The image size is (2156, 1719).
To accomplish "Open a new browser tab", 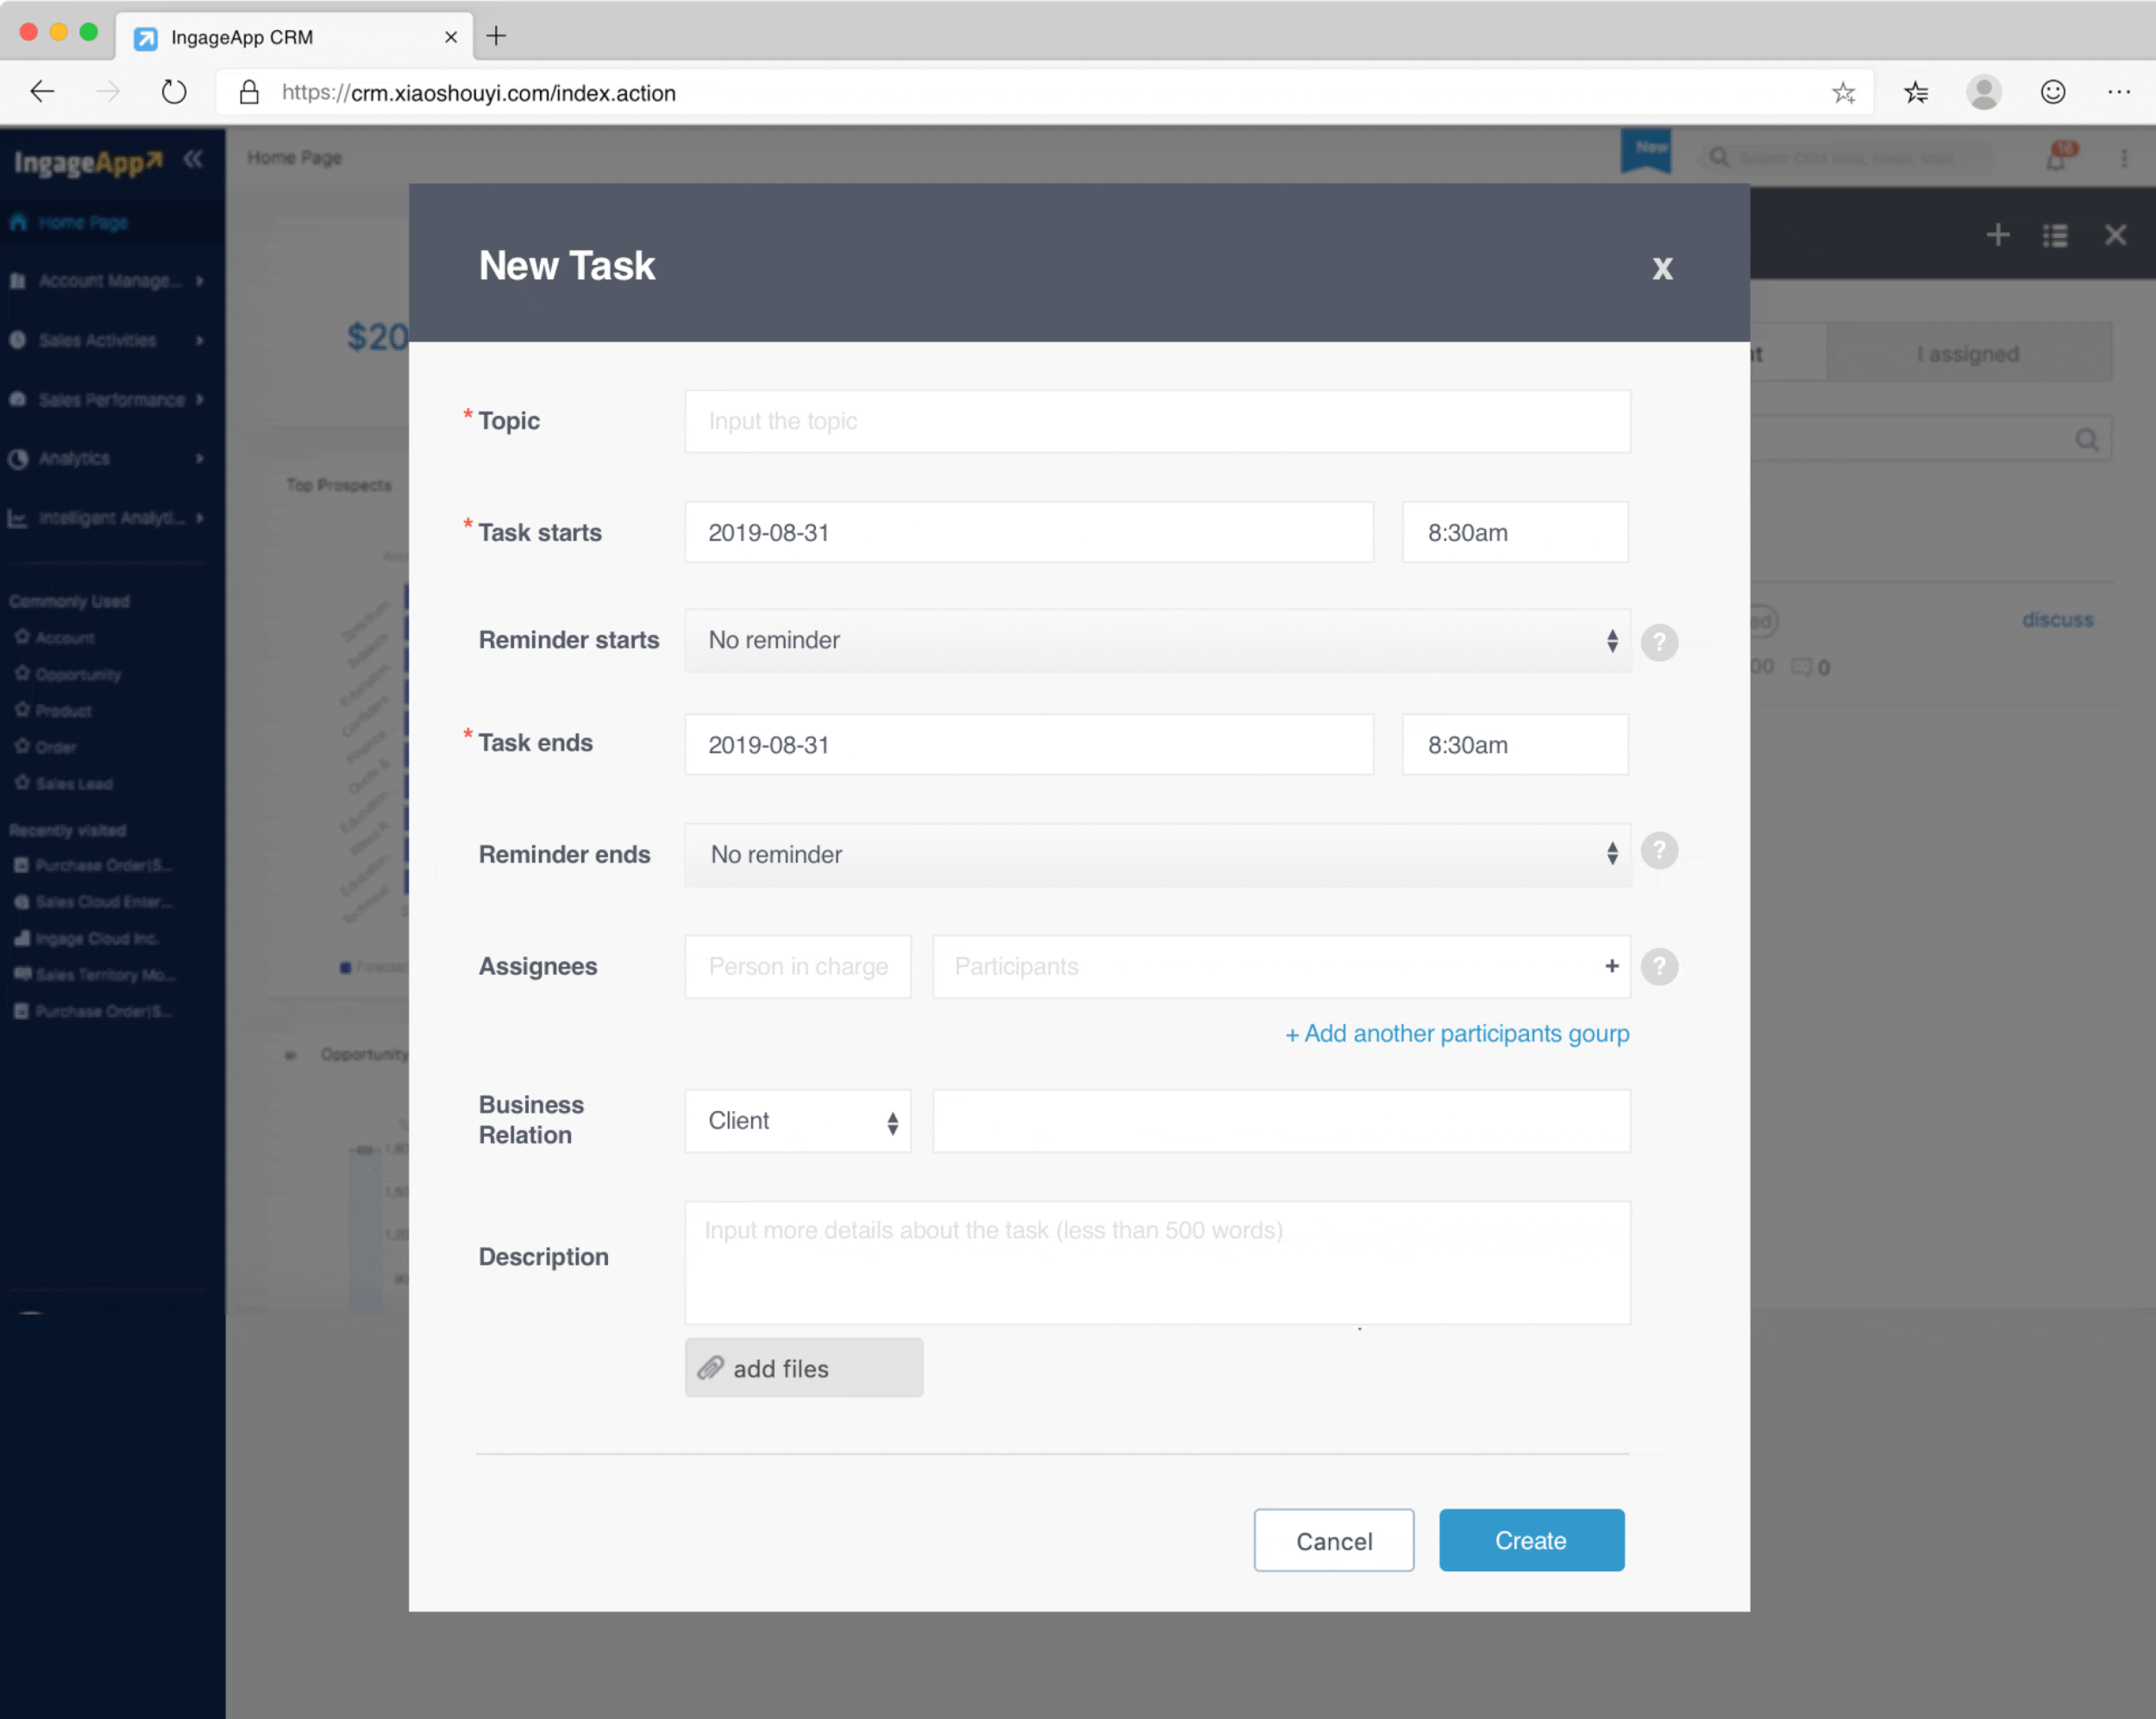I will click(496, 37).
